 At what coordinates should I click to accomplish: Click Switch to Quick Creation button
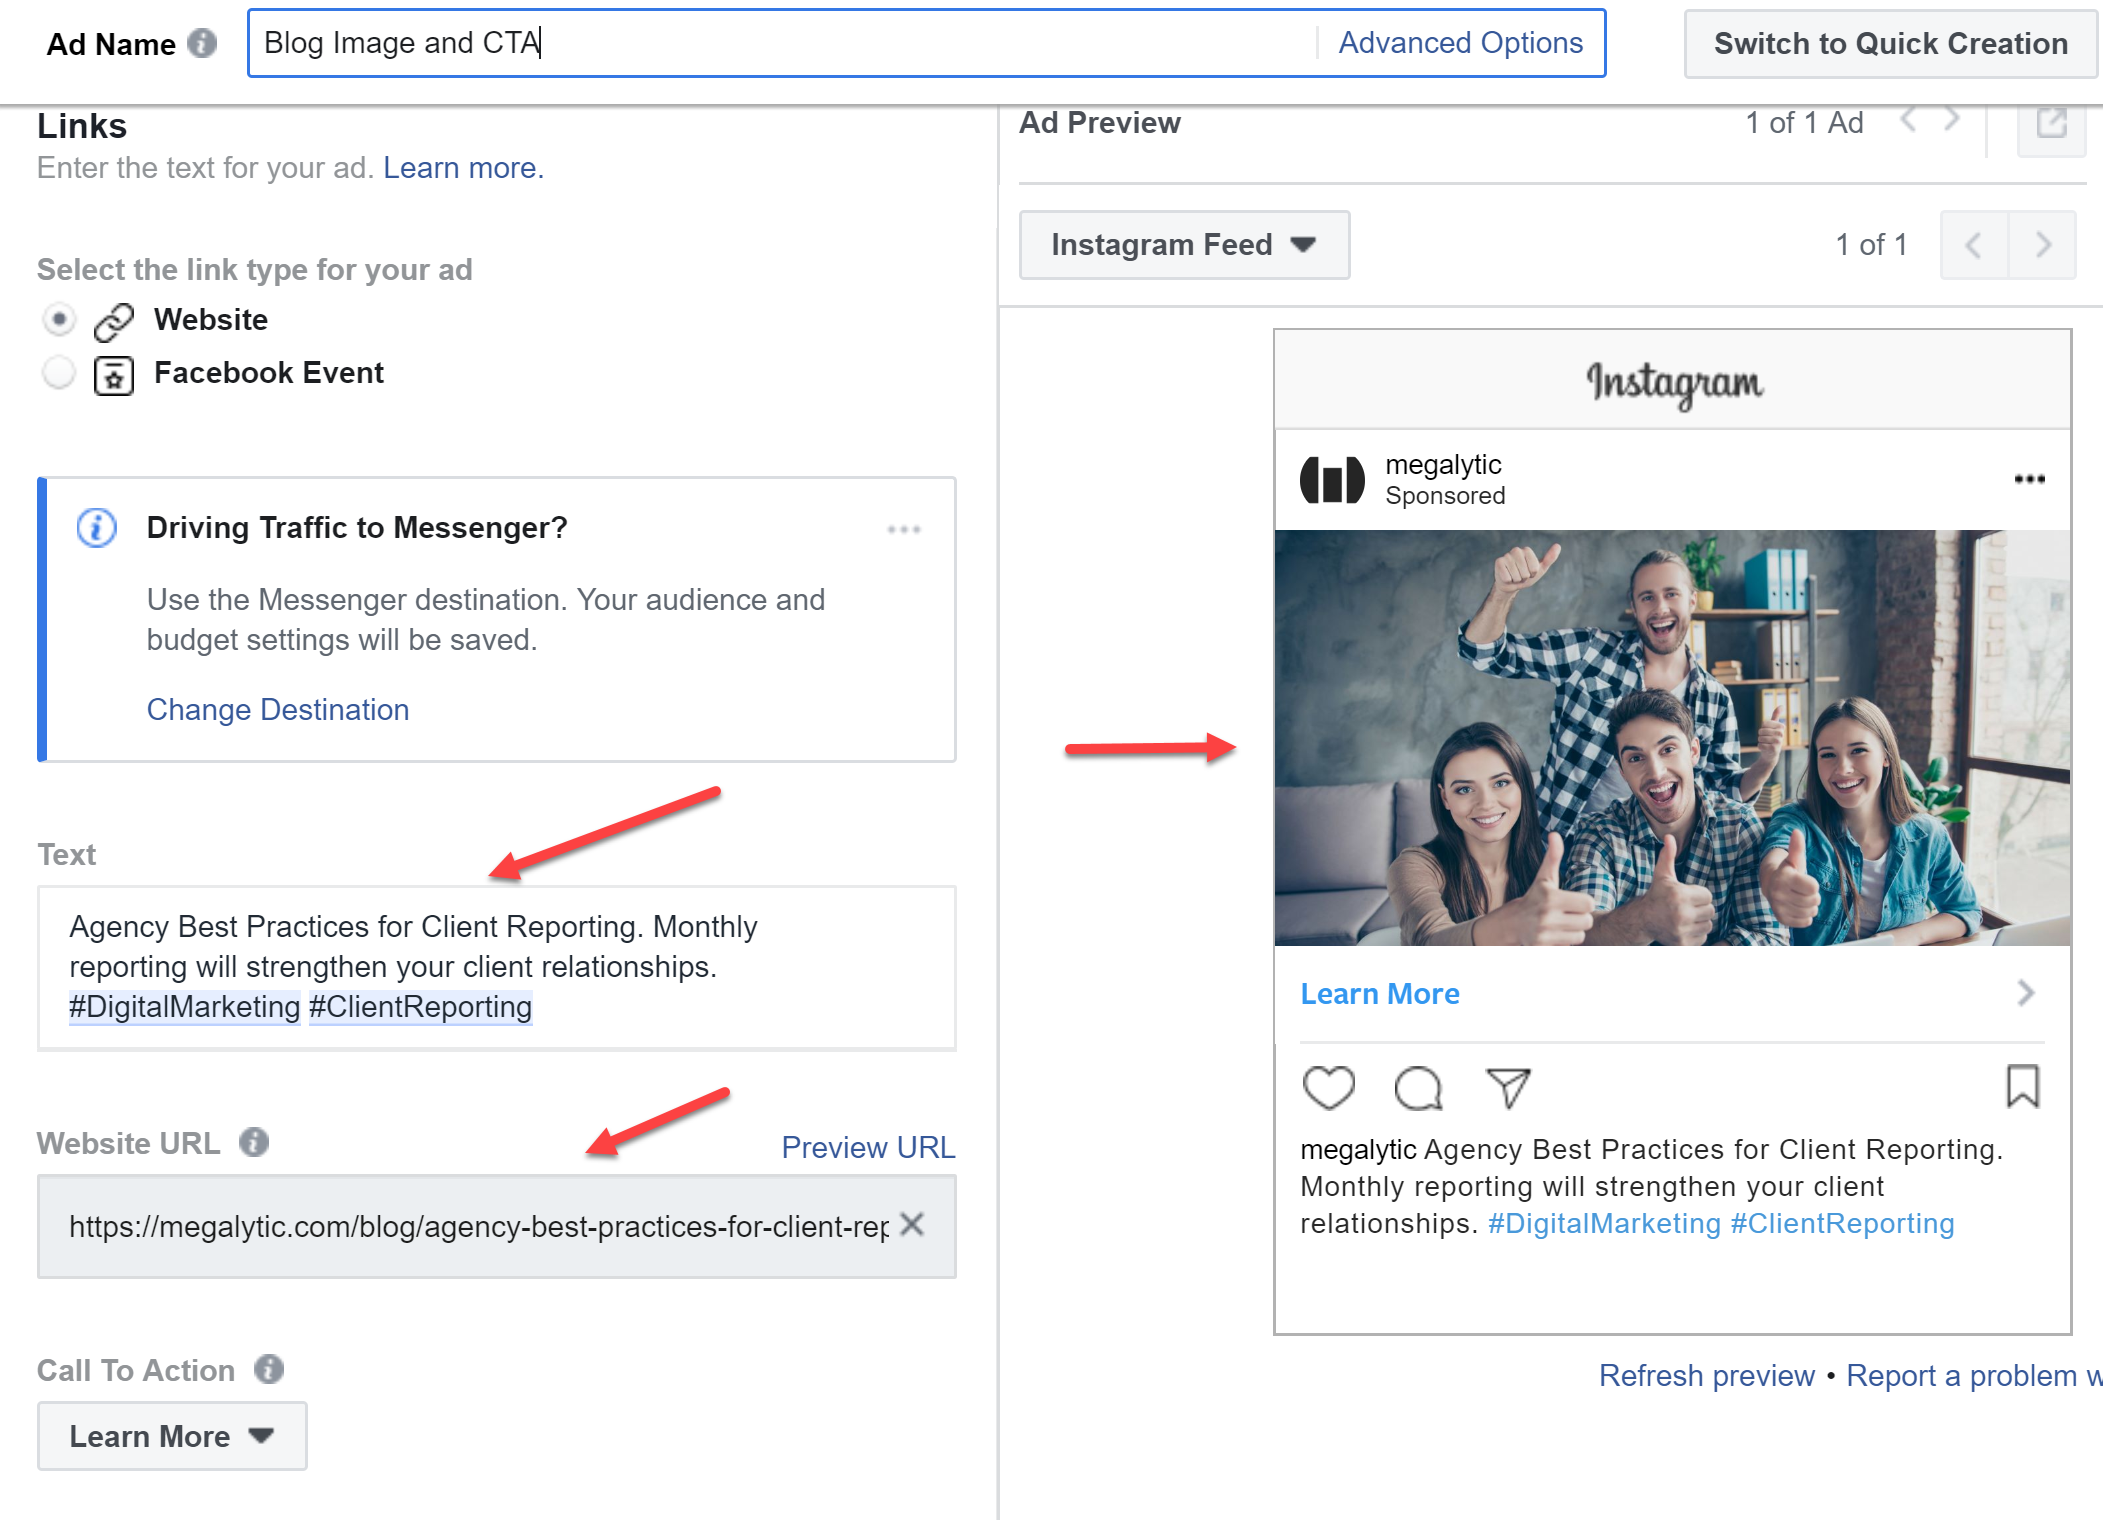coord(1890,44)
